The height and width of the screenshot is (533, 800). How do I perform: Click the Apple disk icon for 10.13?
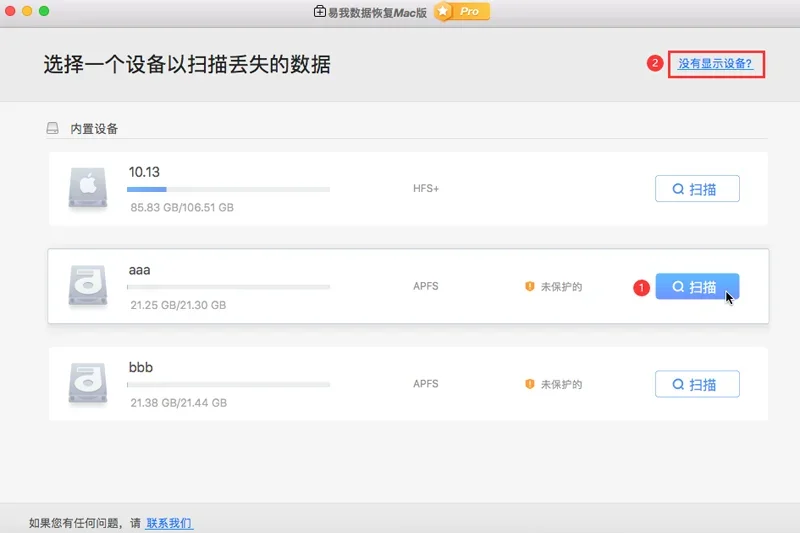point(88,188)
